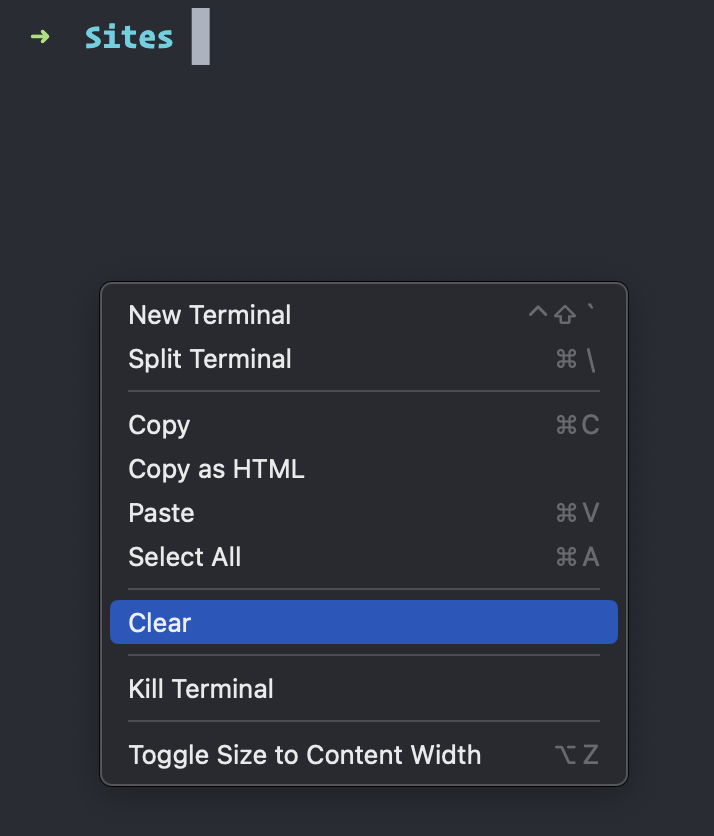Click the green prompt arrow icon
The height and width of the screenshot is (836, 714).
[x=39, y=36]
